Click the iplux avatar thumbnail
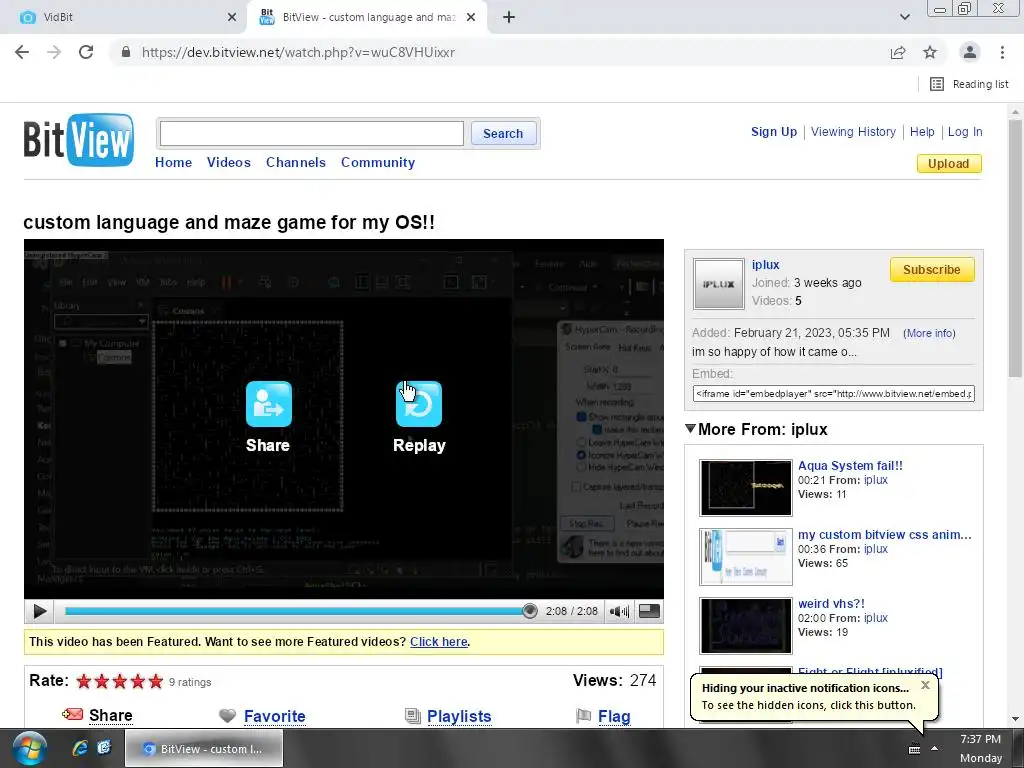 point(718,284)
